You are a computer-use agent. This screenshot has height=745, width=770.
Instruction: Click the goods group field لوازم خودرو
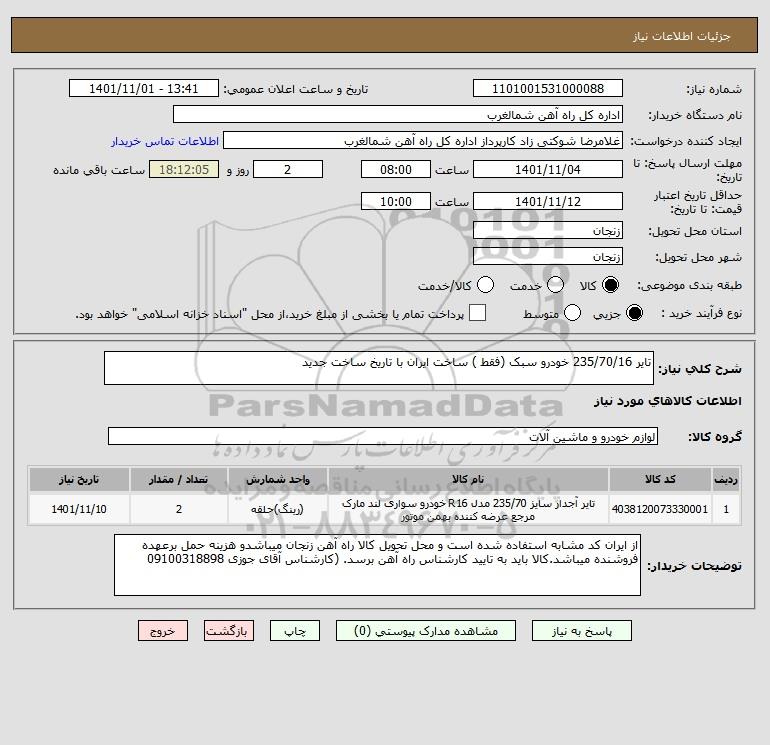click(x=383, y=436)
